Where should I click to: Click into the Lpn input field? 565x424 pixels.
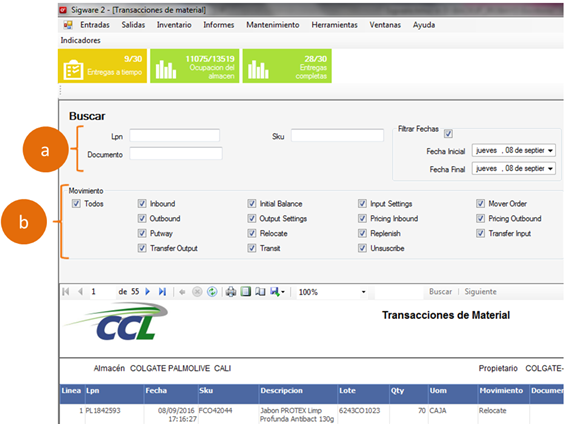pos(175,135)
